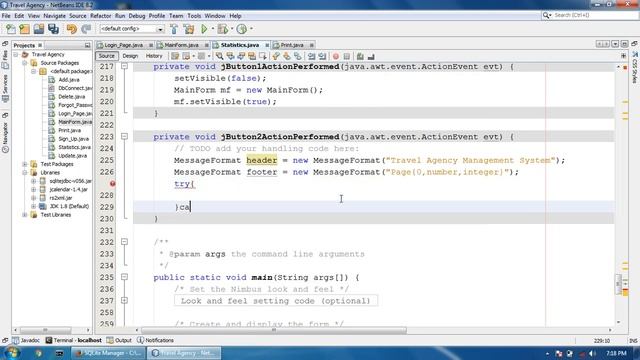
Task: Click the Clean and Build Project icon
Action: coord(189,29)
